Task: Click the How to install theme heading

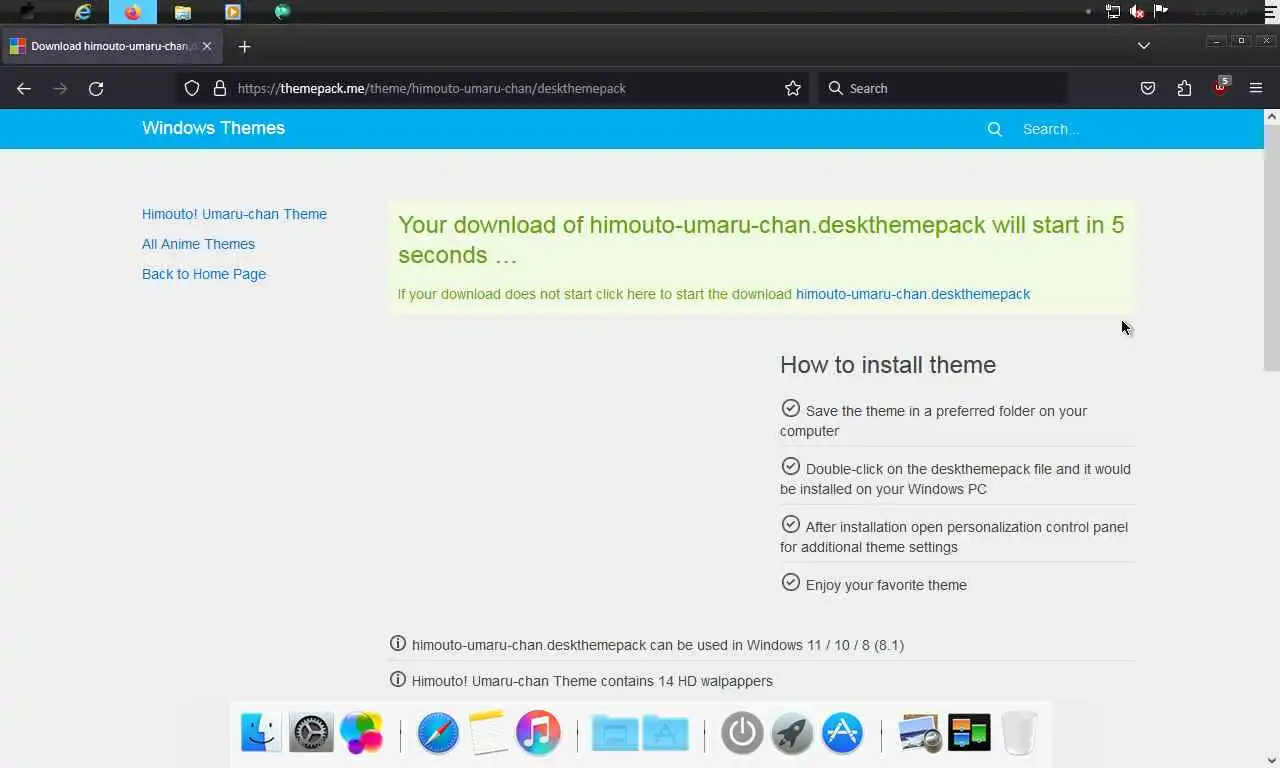Action: [x=888, y=365]
